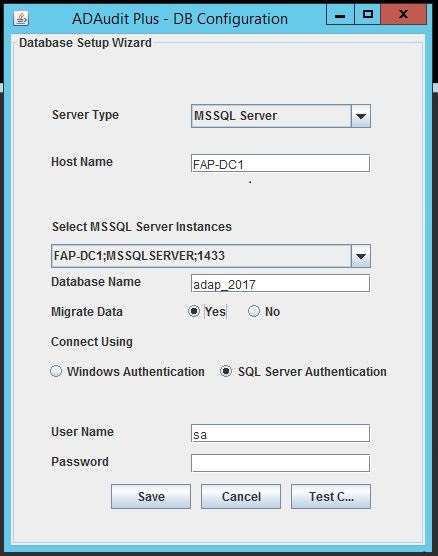Image resolution: width=438 pixels, height=556 pixels.
Task: Select the MSSQL Server combo box
Action: (x=281, y=116)
